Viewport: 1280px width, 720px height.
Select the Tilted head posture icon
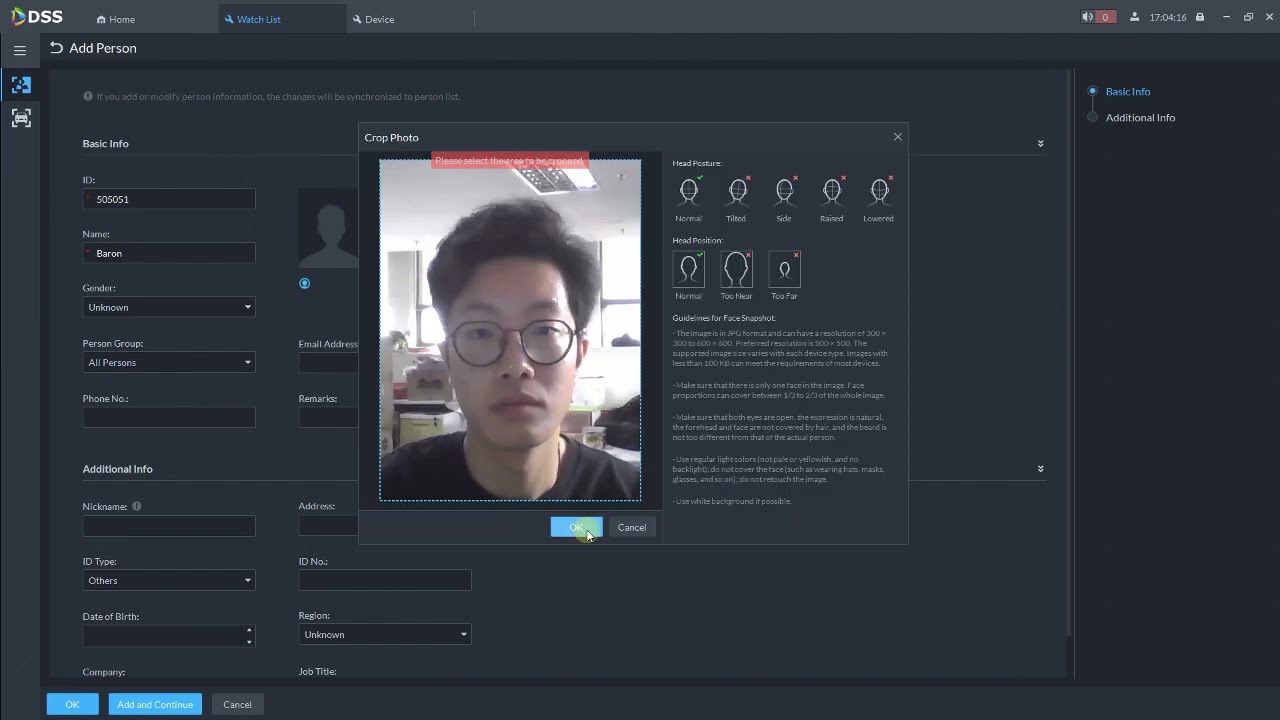click(x=737, y=191)
